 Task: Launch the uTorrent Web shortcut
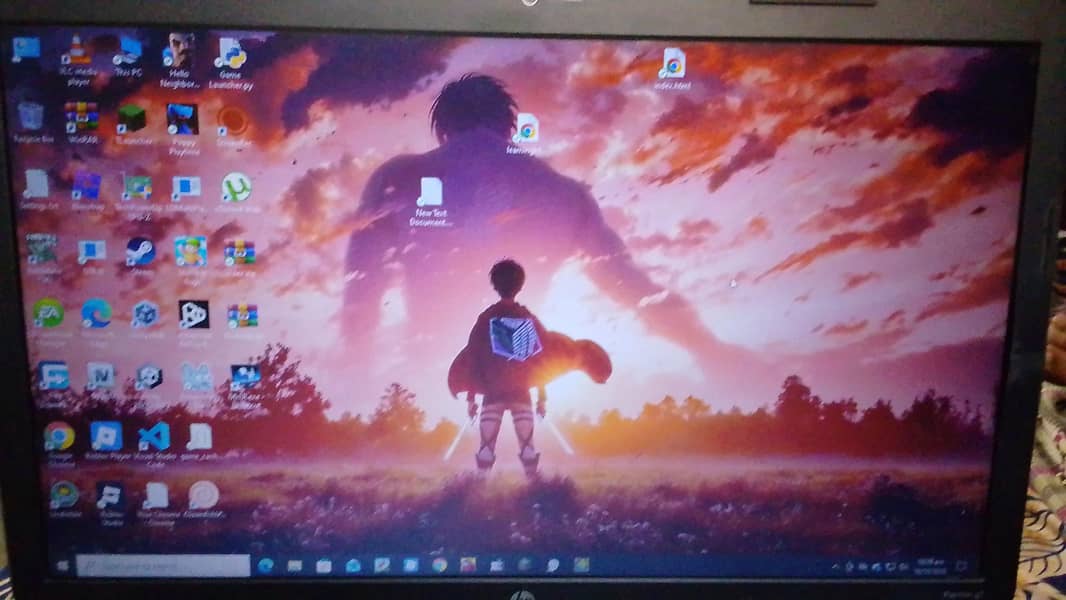click(236, 192)
